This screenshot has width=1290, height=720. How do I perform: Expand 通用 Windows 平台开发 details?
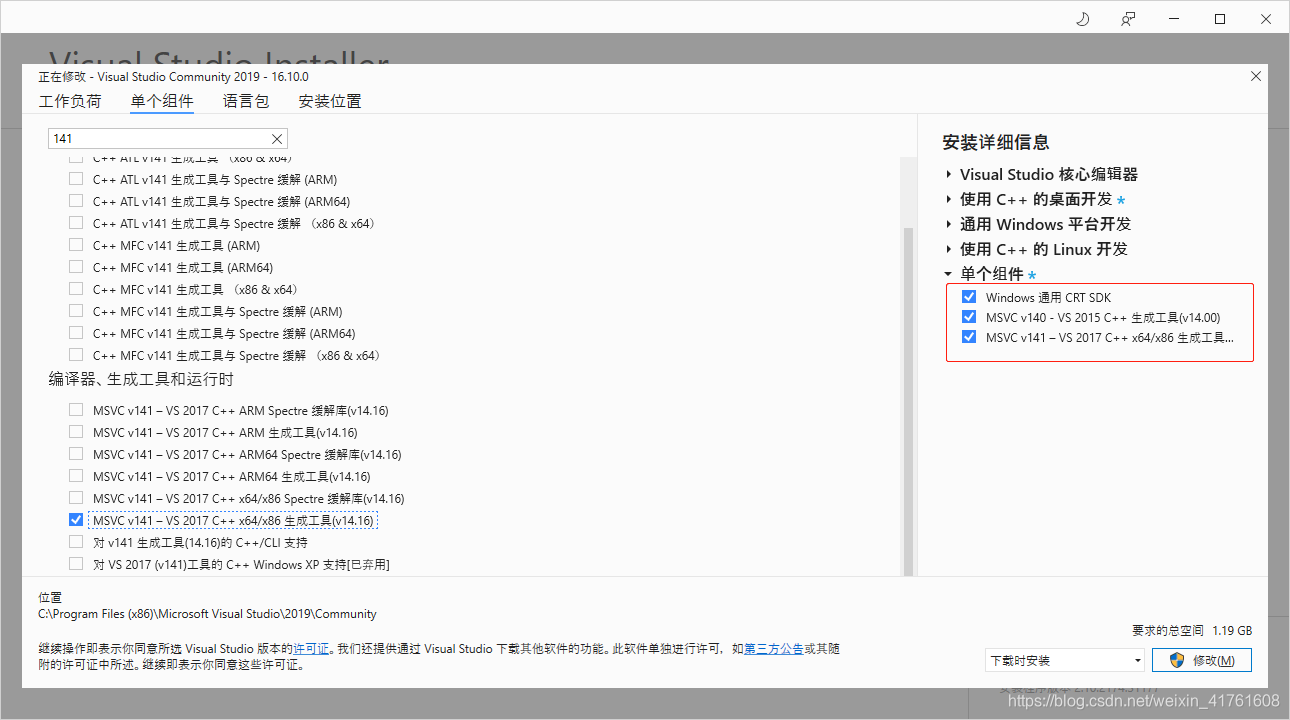tap(948, 224)
